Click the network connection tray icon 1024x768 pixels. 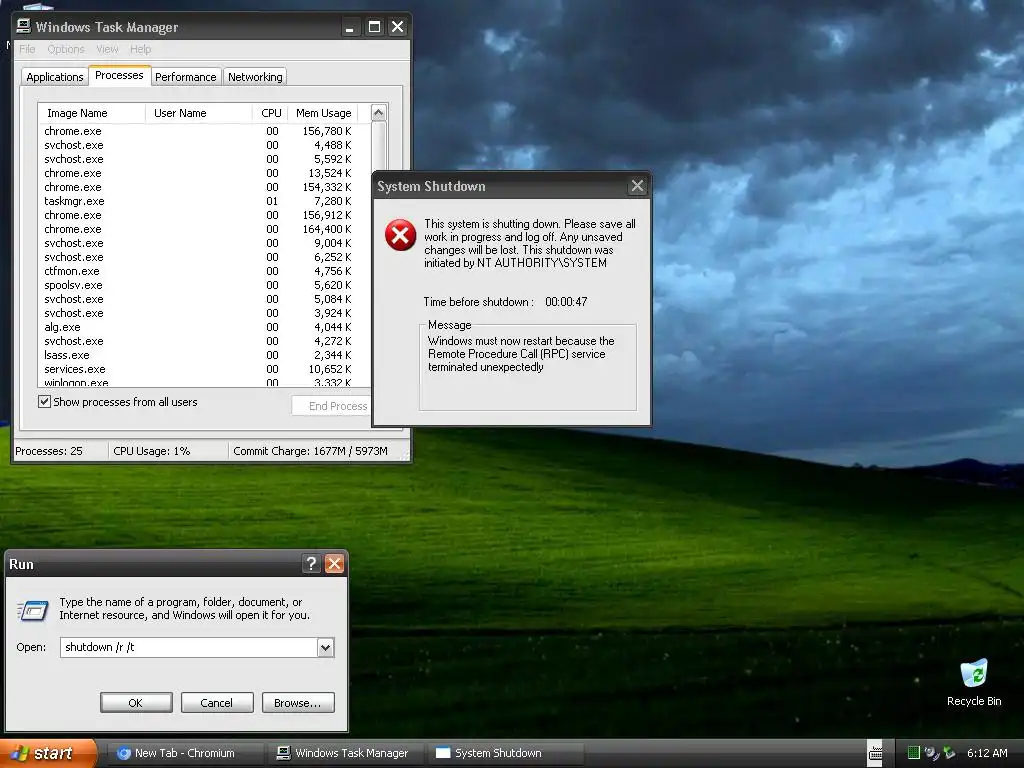(932, 753)
